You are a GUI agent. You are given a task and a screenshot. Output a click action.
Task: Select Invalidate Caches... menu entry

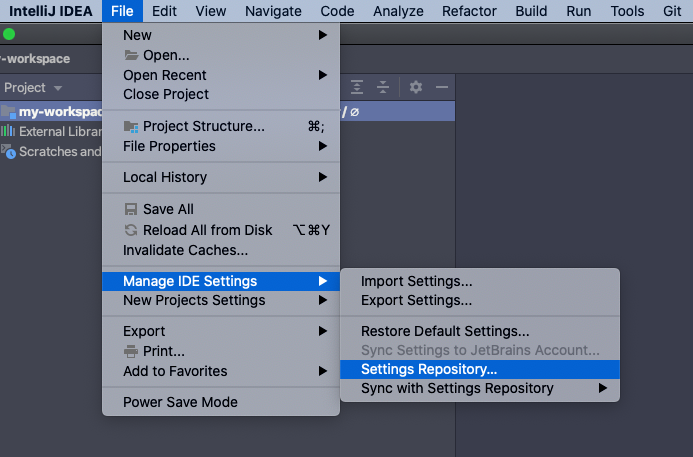pos(221,250)
